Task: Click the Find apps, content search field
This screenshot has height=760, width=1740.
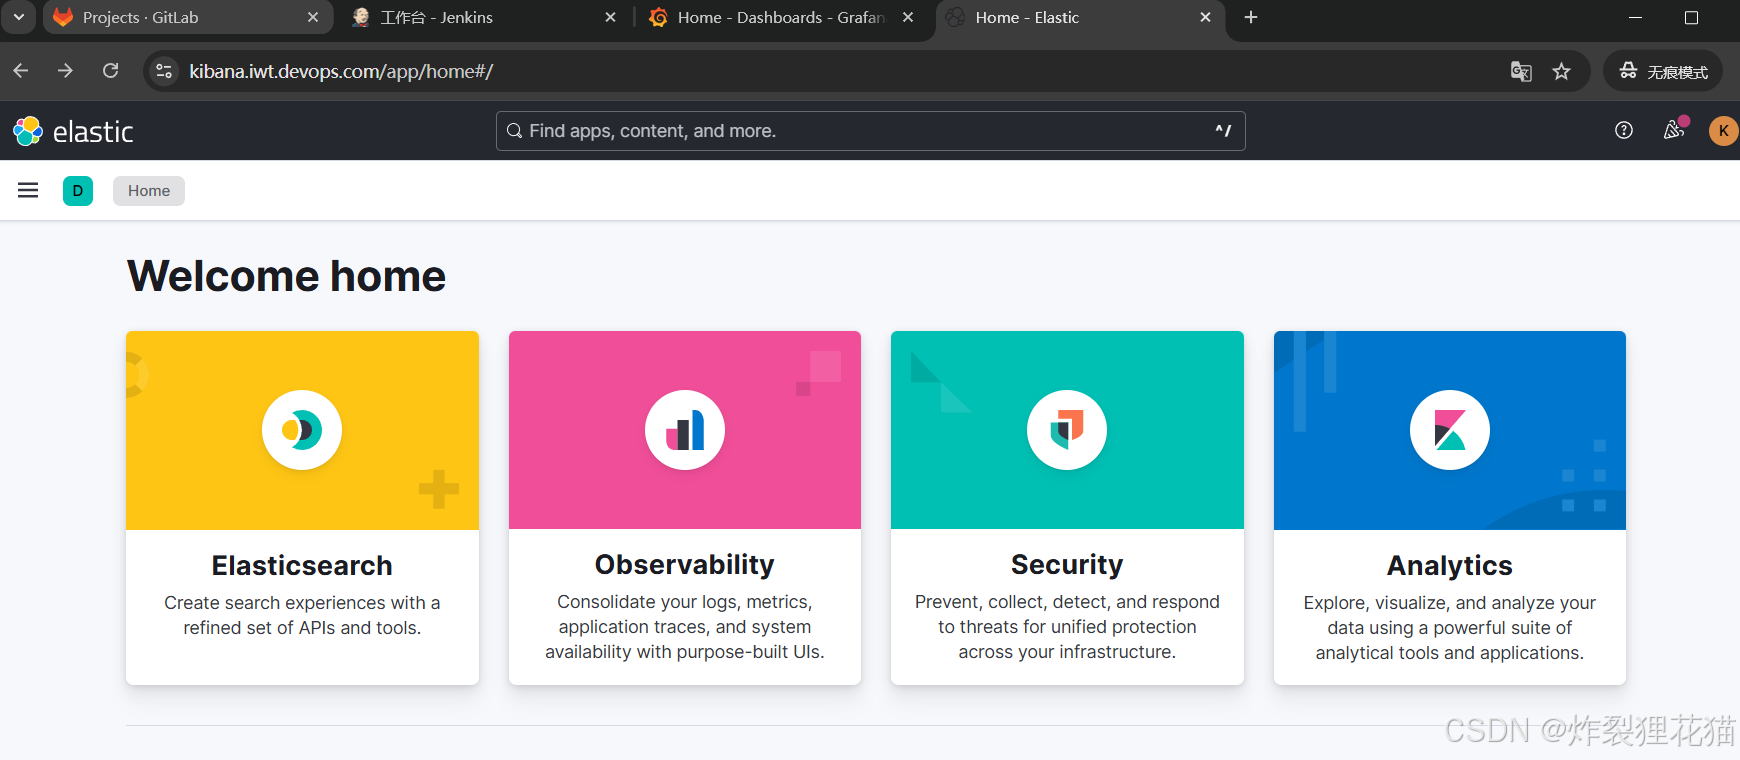Action: (870, 131)
